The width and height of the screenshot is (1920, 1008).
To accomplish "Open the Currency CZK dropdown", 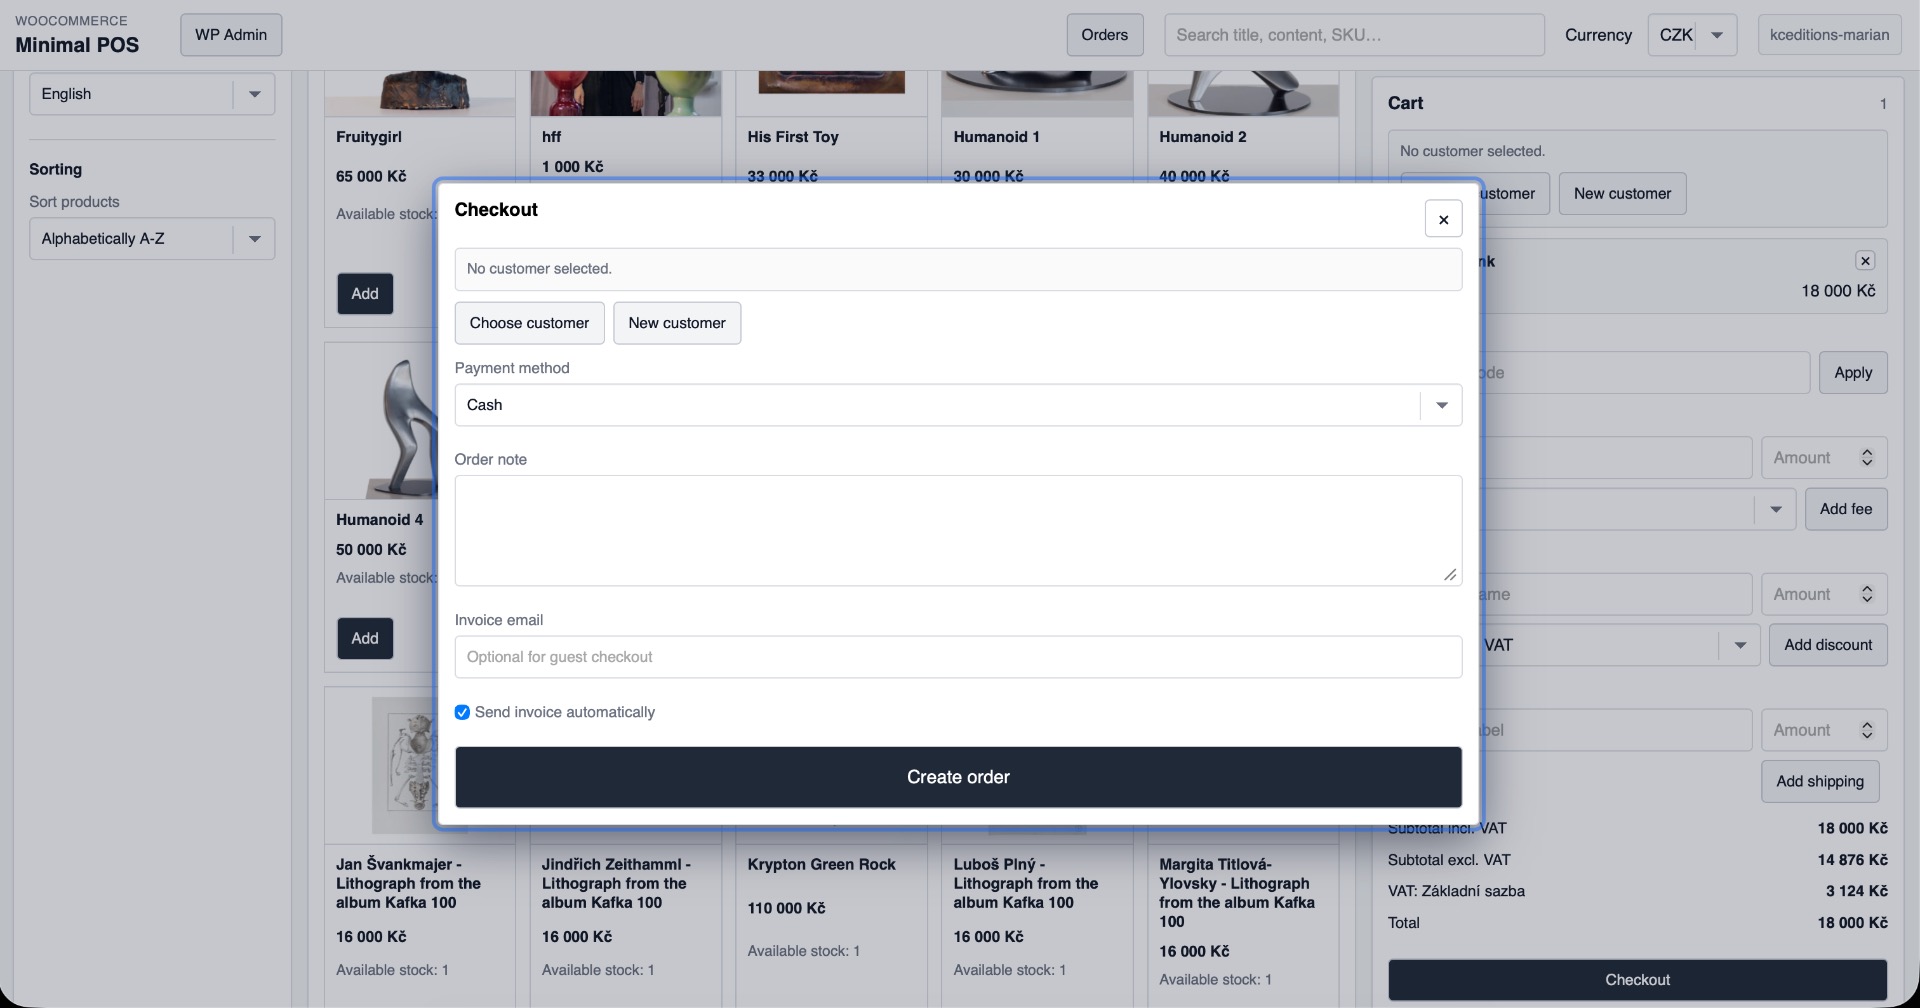I will click(x=1692, y=35).
